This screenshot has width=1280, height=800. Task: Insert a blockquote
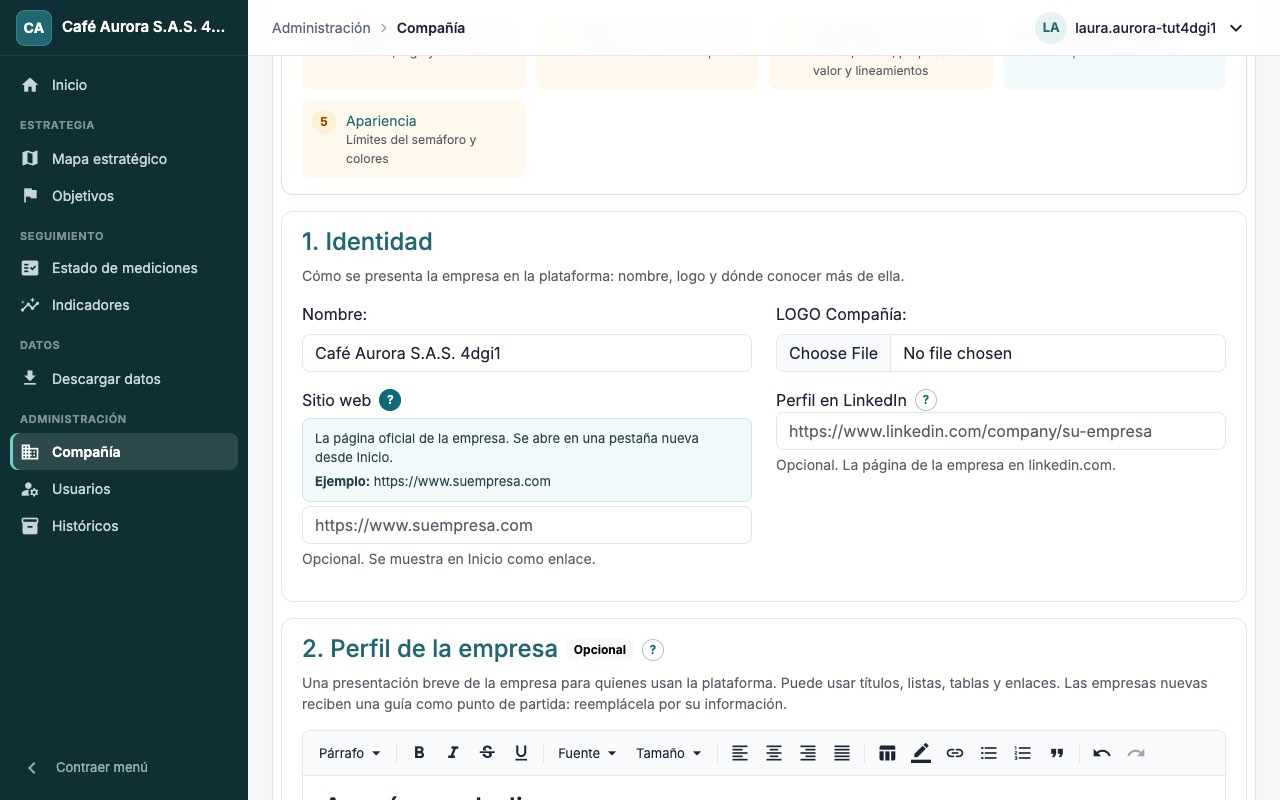(x=1057, y=753)
